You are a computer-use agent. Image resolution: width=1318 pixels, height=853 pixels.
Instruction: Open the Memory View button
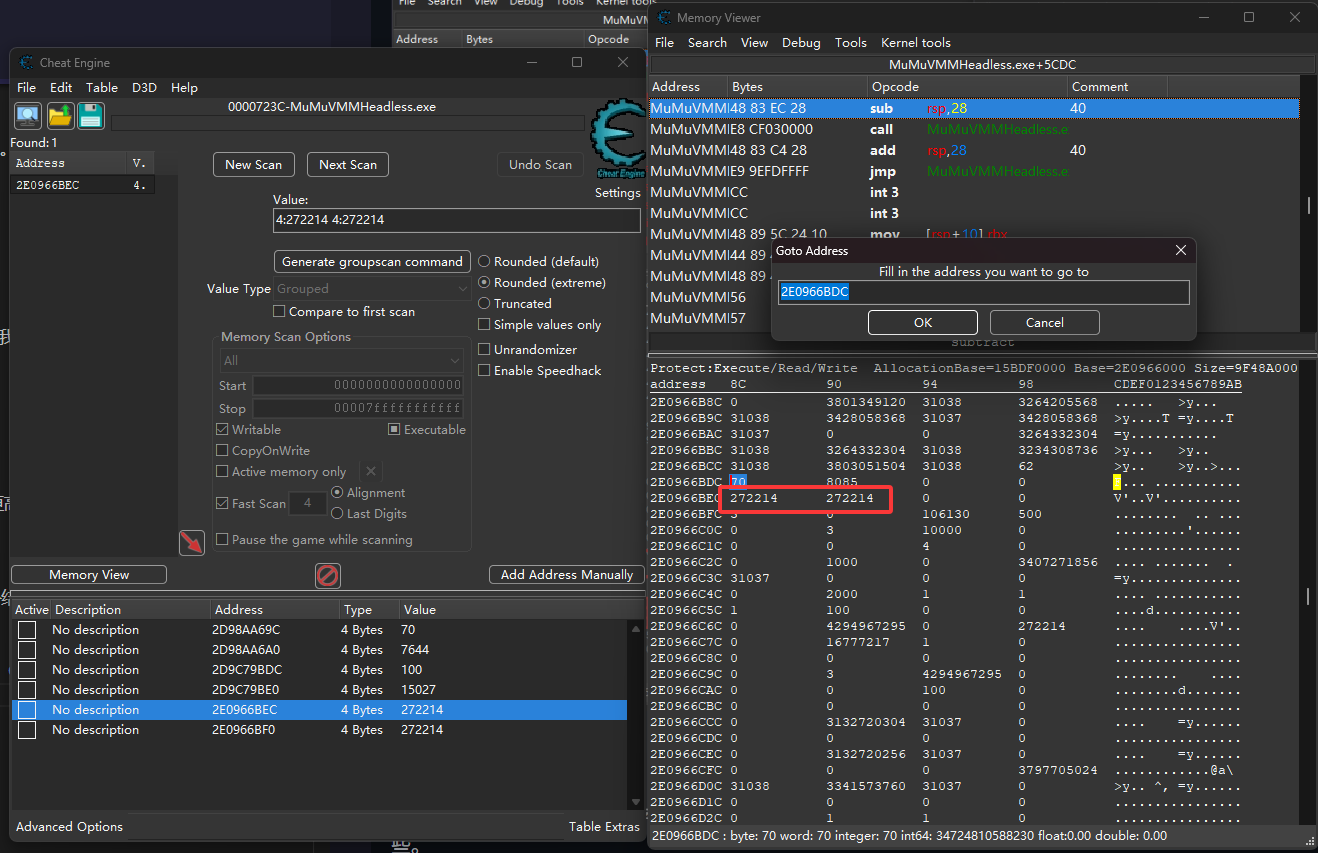(x=89, y=575)
